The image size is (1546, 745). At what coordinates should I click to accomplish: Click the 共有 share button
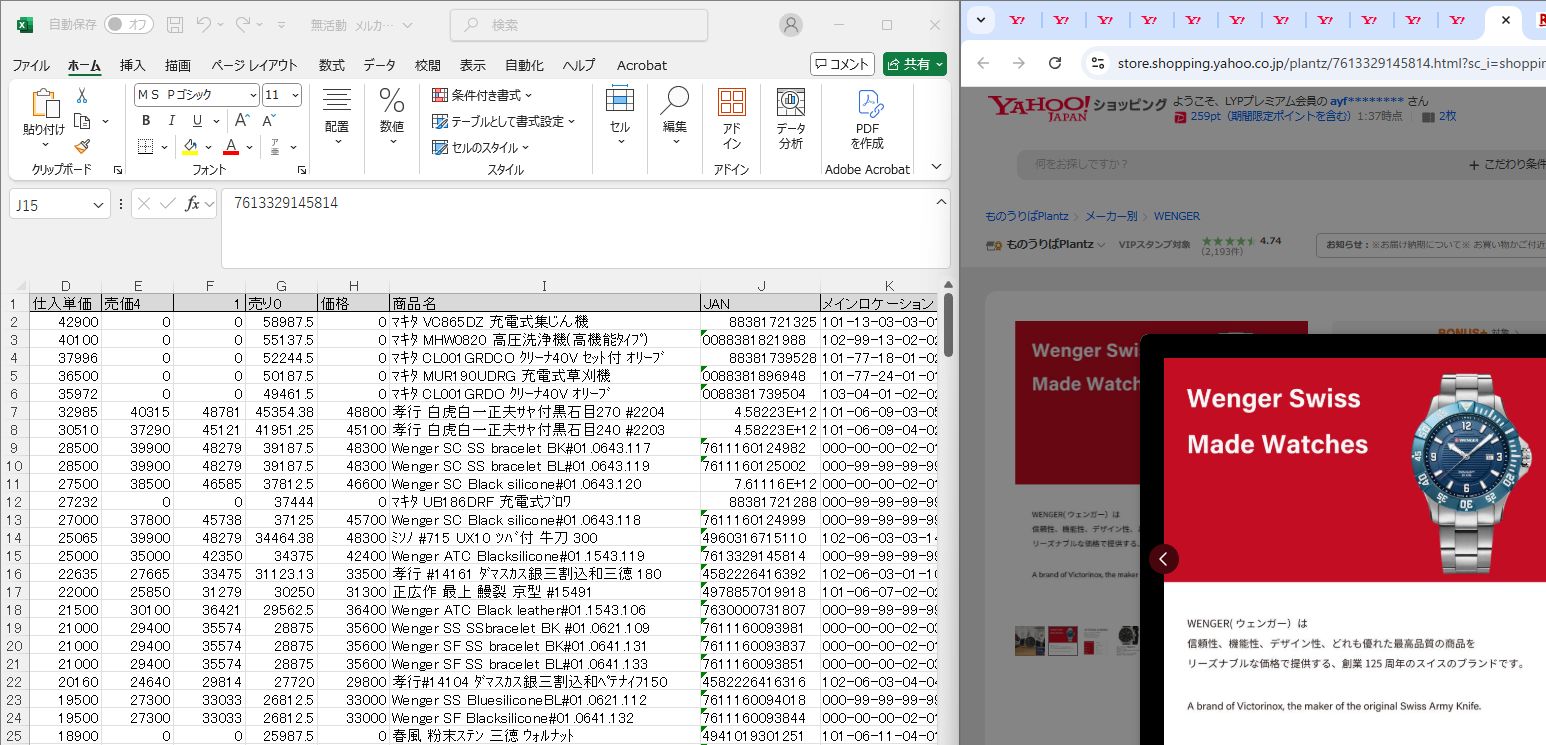[914, 64]
